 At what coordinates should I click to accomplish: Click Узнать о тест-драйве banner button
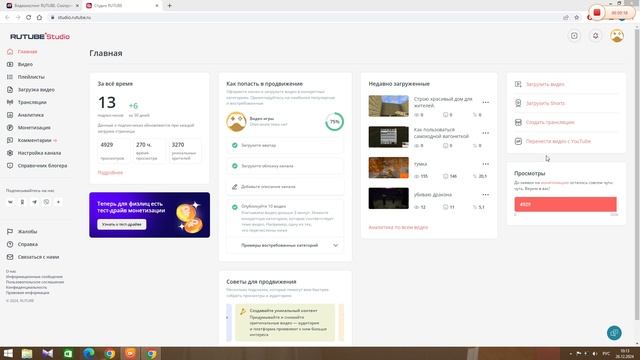tap(122, 224)
